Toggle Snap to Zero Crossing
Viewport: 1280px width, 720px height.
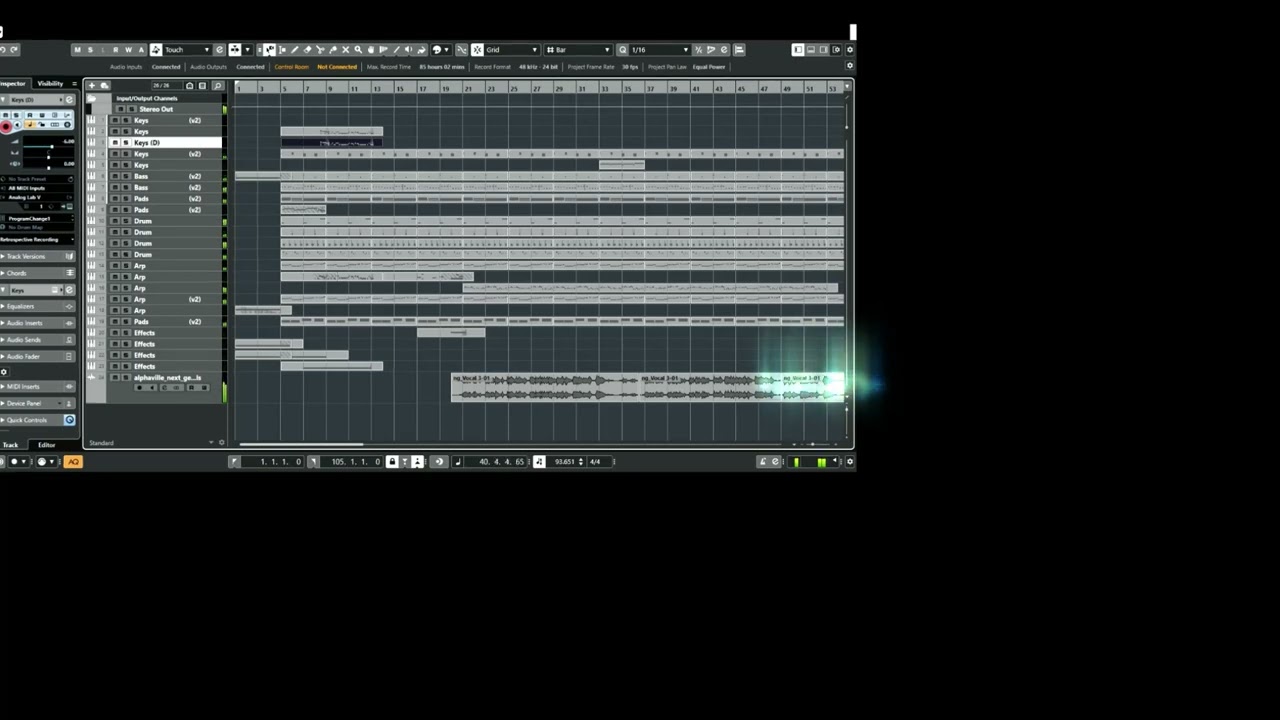462,49
